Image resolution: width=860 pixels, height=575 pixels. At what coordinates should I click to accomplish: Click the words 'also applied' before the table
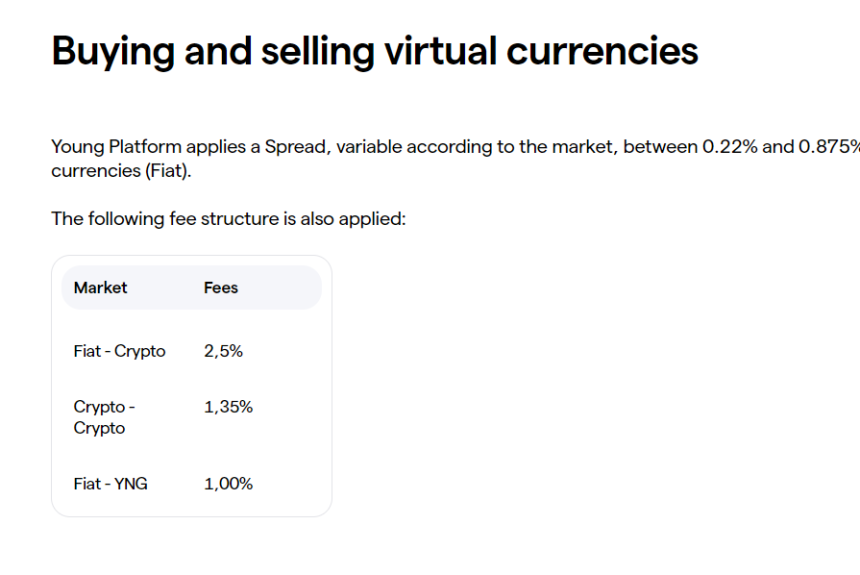point(353,219)
